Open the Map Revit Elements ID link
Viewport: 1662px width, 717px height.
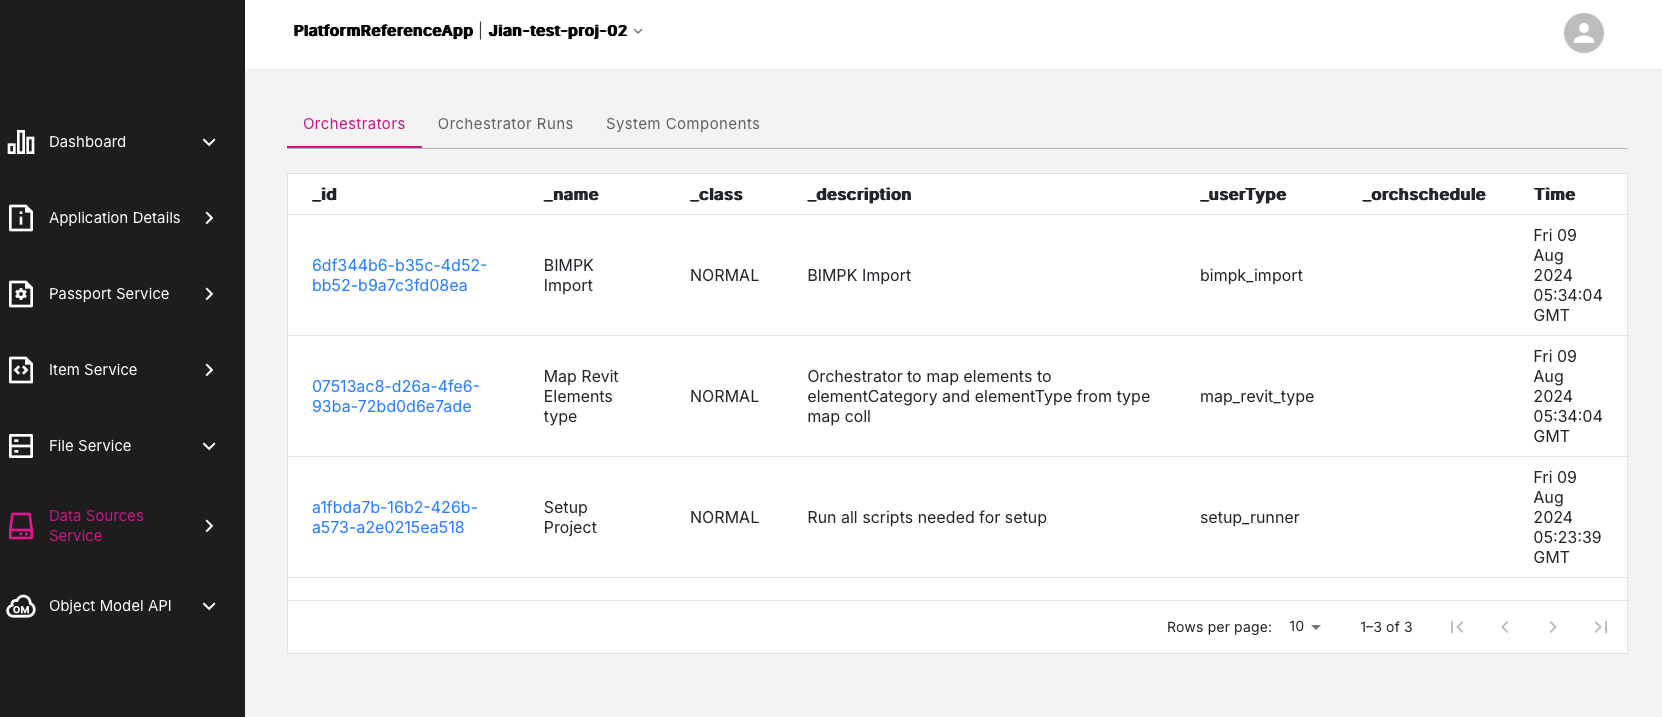[x=395, y=396]
